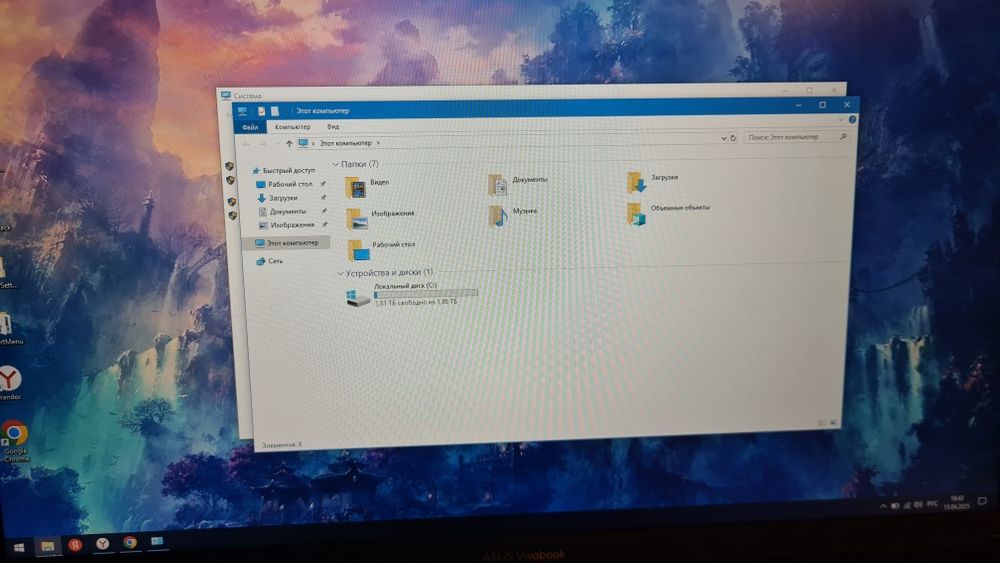Screen dimensions: 1000x563
Task: Click the Поиск: Этот компьютер search field
Action: pyautogui.click(x=797, y=136)
